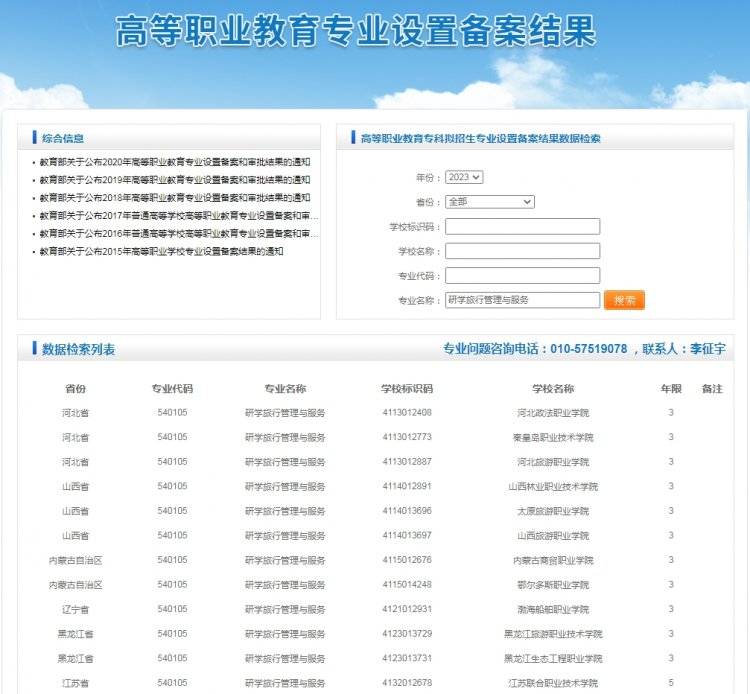
Task: Click school code 4114013696
Action: coord(407,511)
